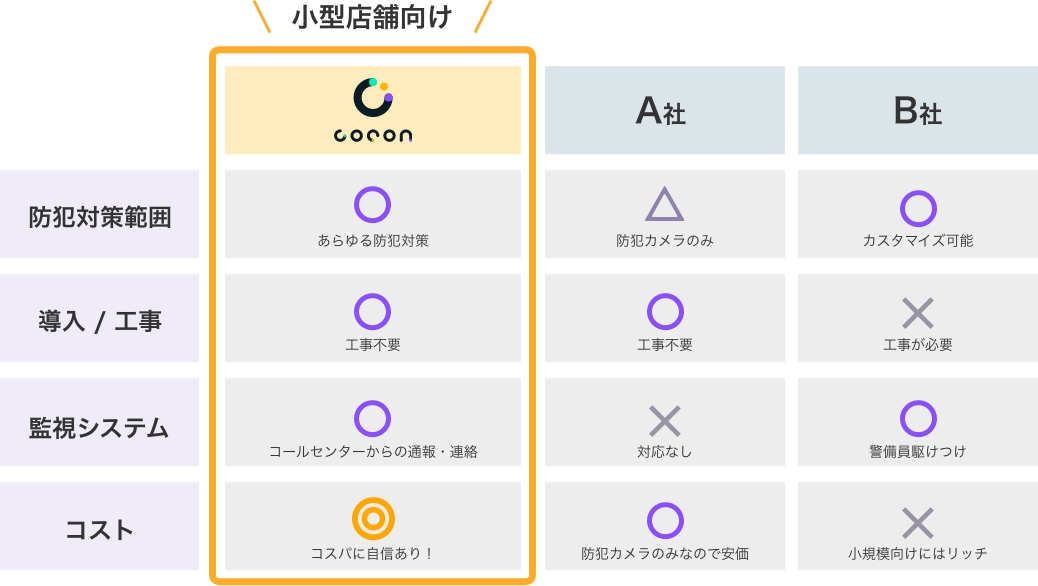Click the X icon above 対応なし

pyautogui.click(x=665, y=420)
